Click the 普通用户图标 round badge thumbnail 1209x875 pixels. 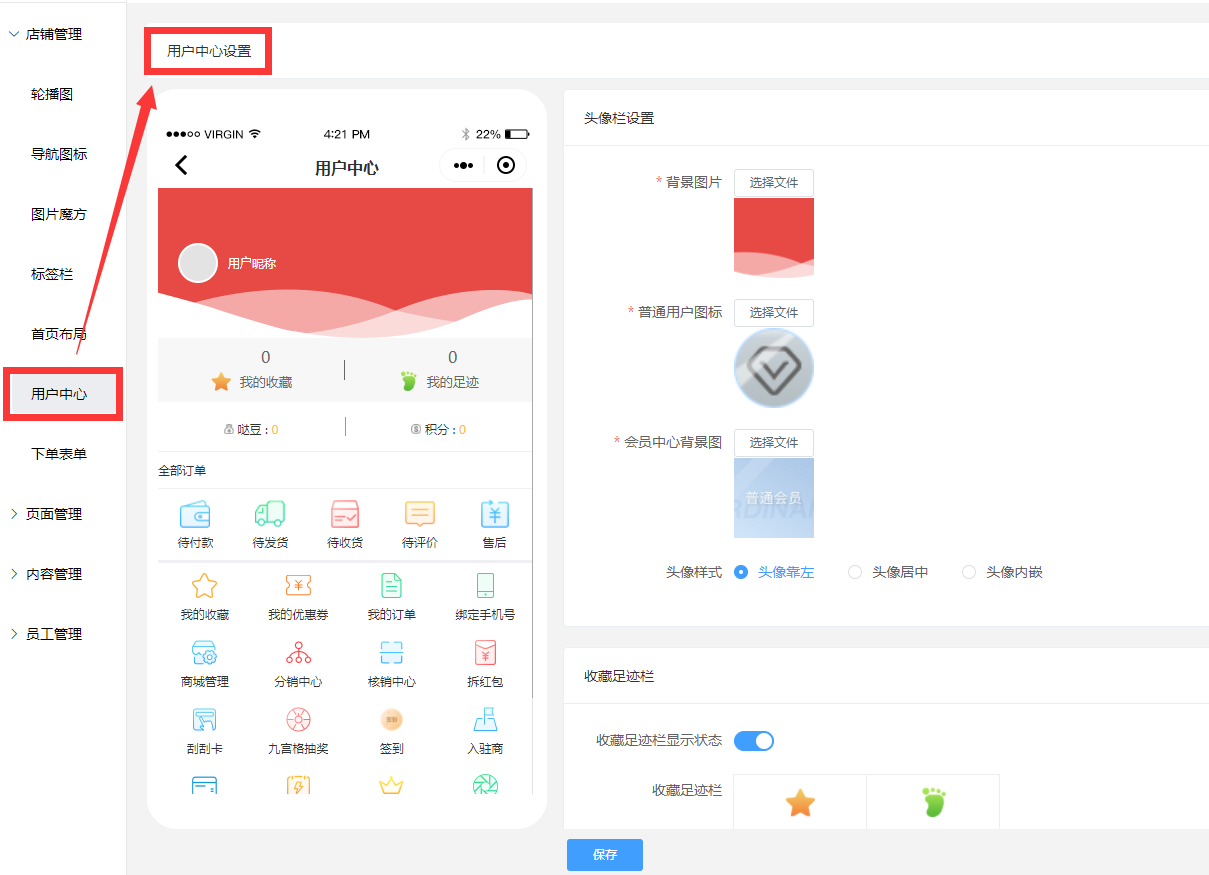point(774,368)
